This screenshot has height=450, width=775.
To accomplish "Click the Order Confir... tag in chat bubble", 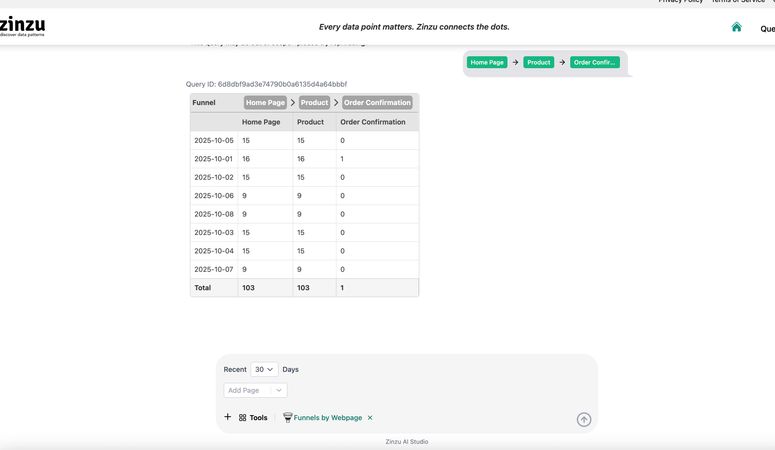I will point(595,62).
